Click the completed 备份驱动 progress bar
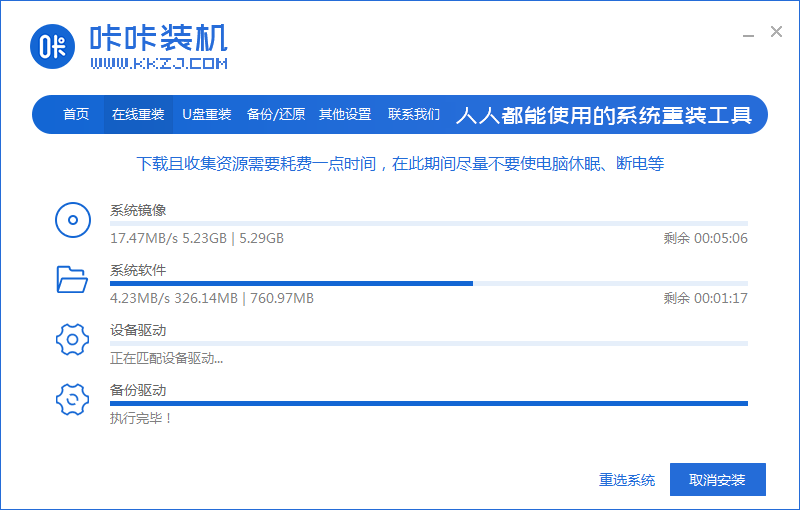800x510 pixels. click(x=428, y=403)
